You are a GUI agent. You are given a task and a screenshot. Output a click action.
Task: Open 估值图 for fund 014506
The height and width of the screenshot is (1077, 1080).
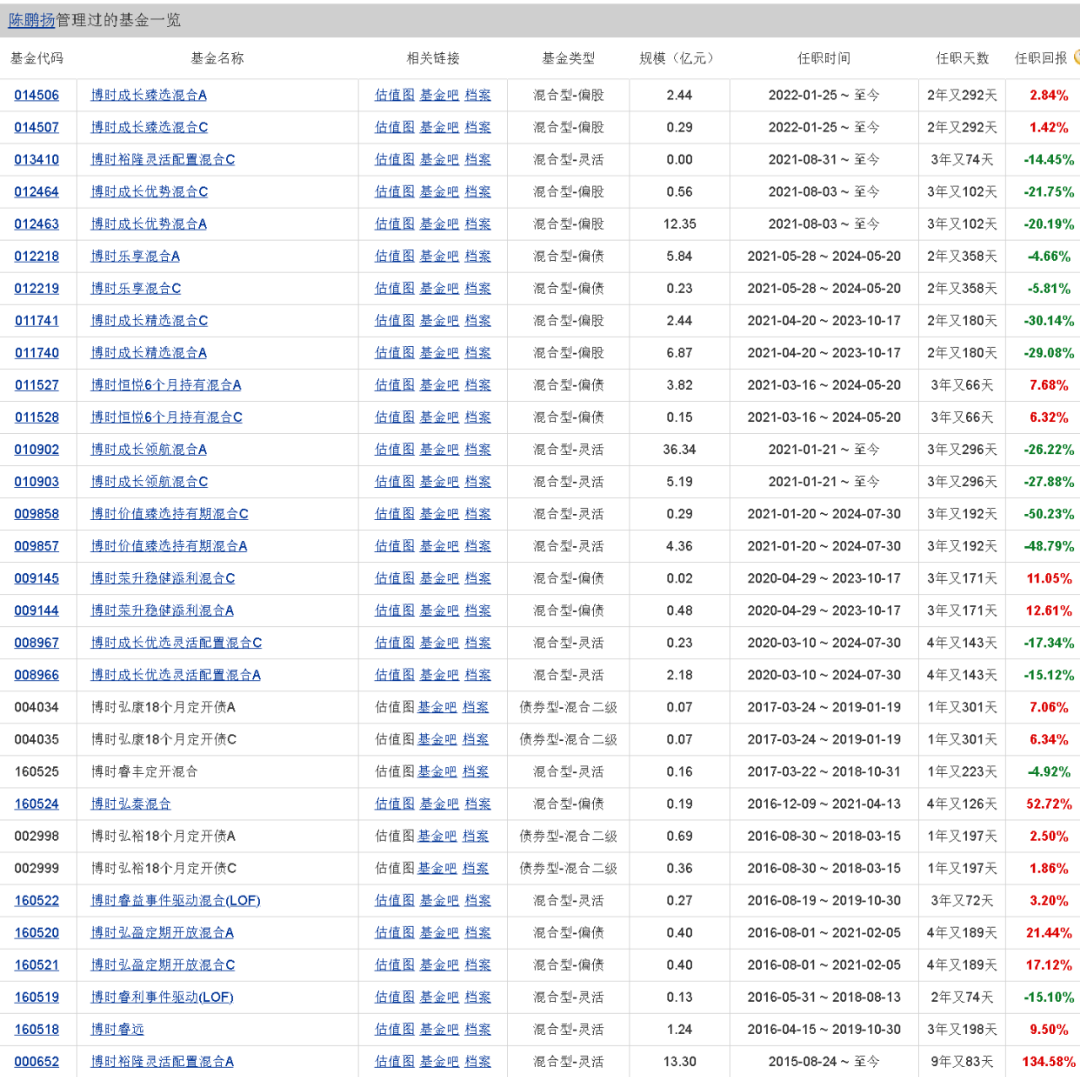click(x=395, y=95)
